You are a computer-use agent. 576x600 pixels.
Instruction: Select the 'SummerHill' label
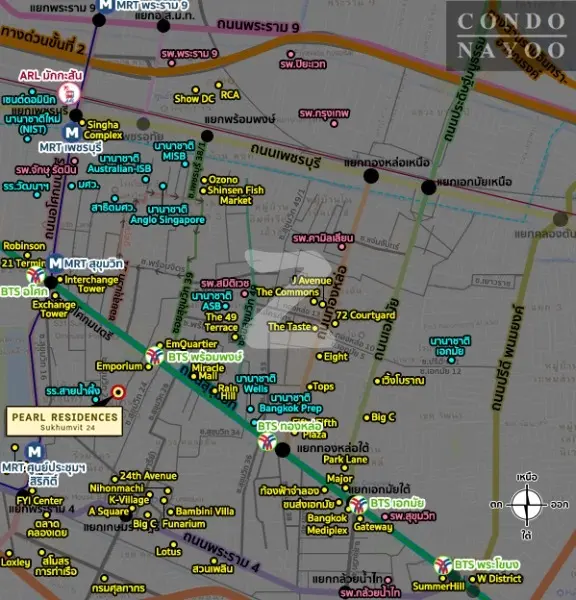coord(439,586)
